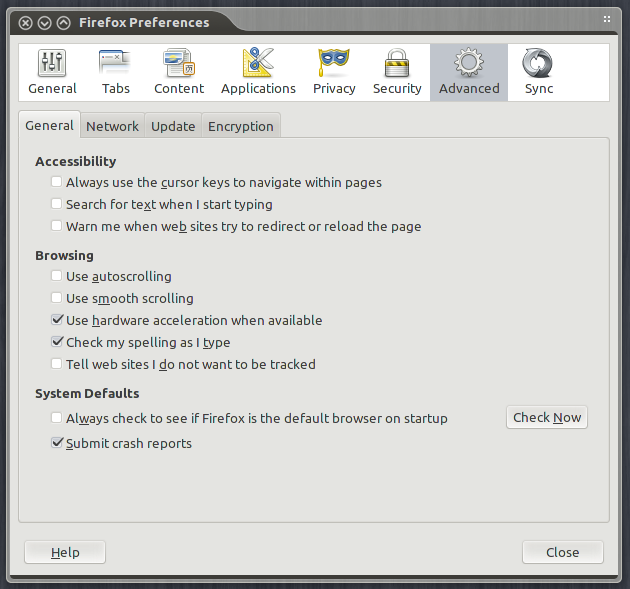630x589 pixels.
Task: Open the Sync preferences pane
Action: pos(539,72)
